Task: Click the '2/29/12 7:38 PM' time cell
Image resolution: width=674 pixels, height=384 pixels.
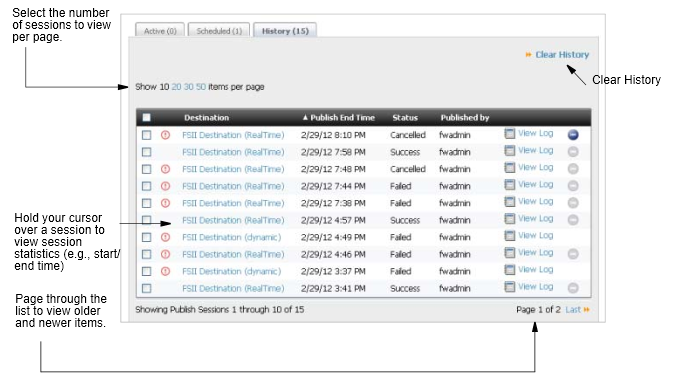Action: pos(333,203)
